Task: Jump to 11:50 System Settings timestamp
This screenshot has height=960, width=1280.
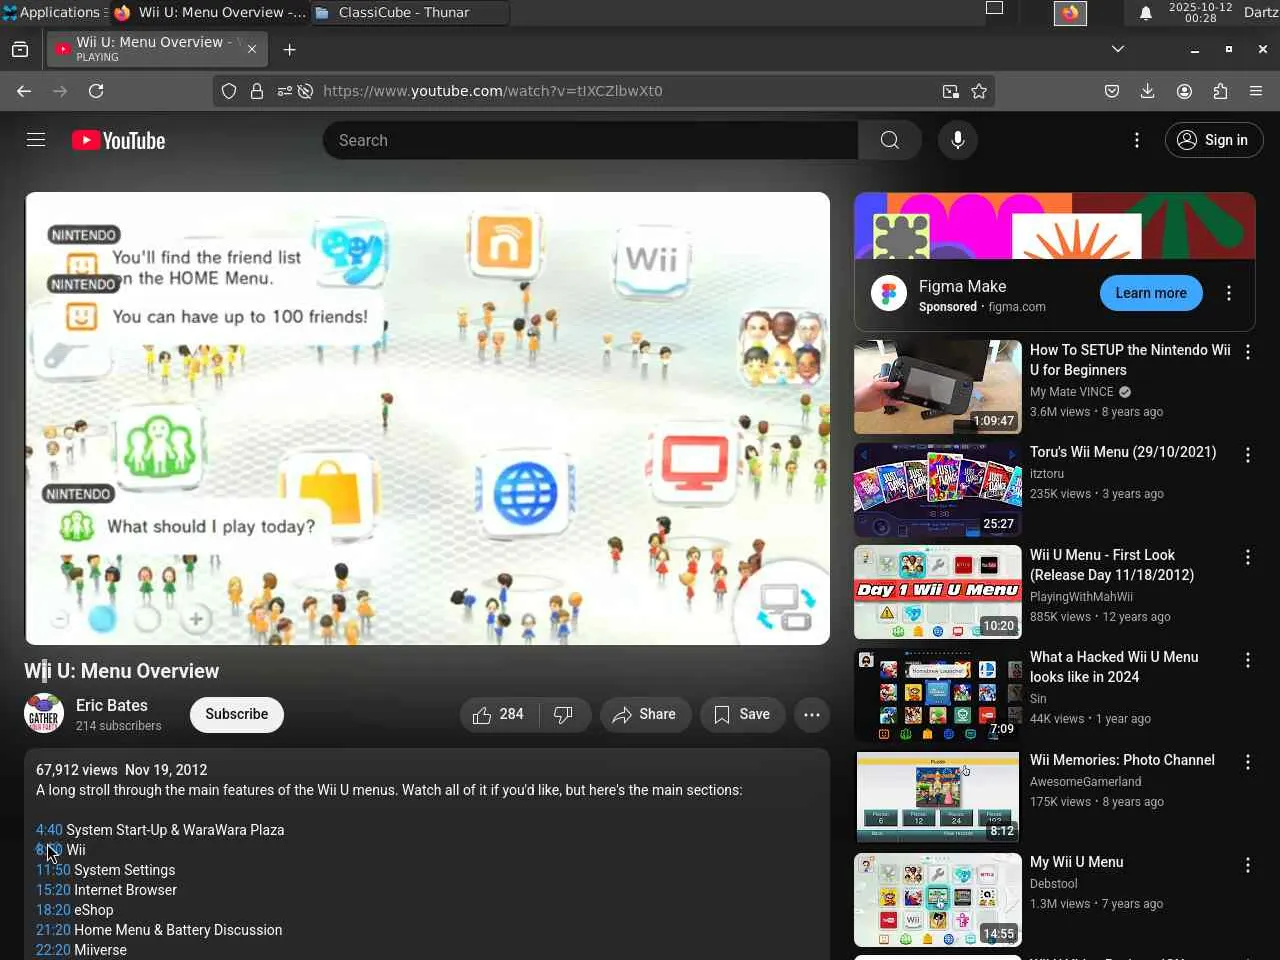Action: [x=53, y=870]
